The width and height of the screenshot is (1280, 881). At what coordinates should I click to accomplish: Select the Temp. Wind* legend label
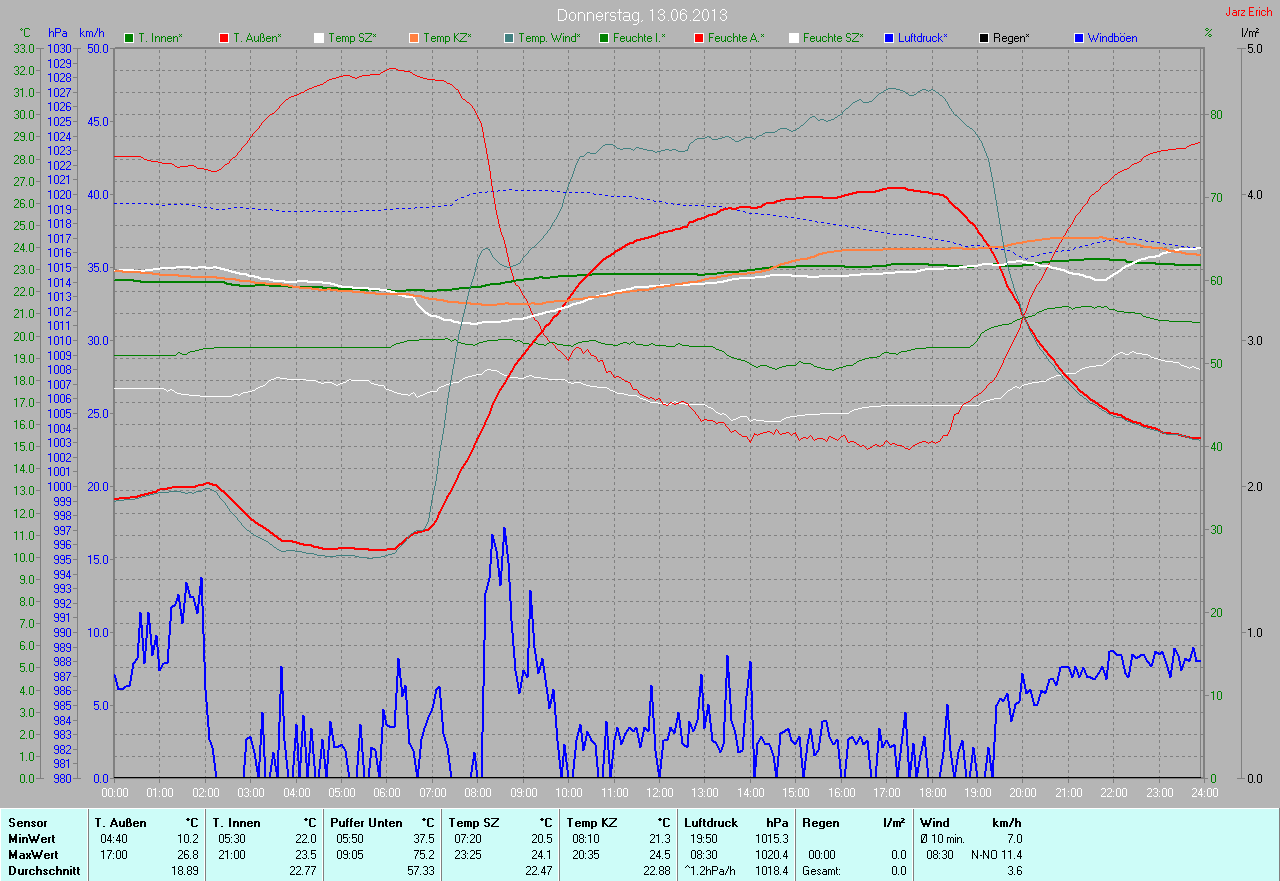(x=549, y=38)
